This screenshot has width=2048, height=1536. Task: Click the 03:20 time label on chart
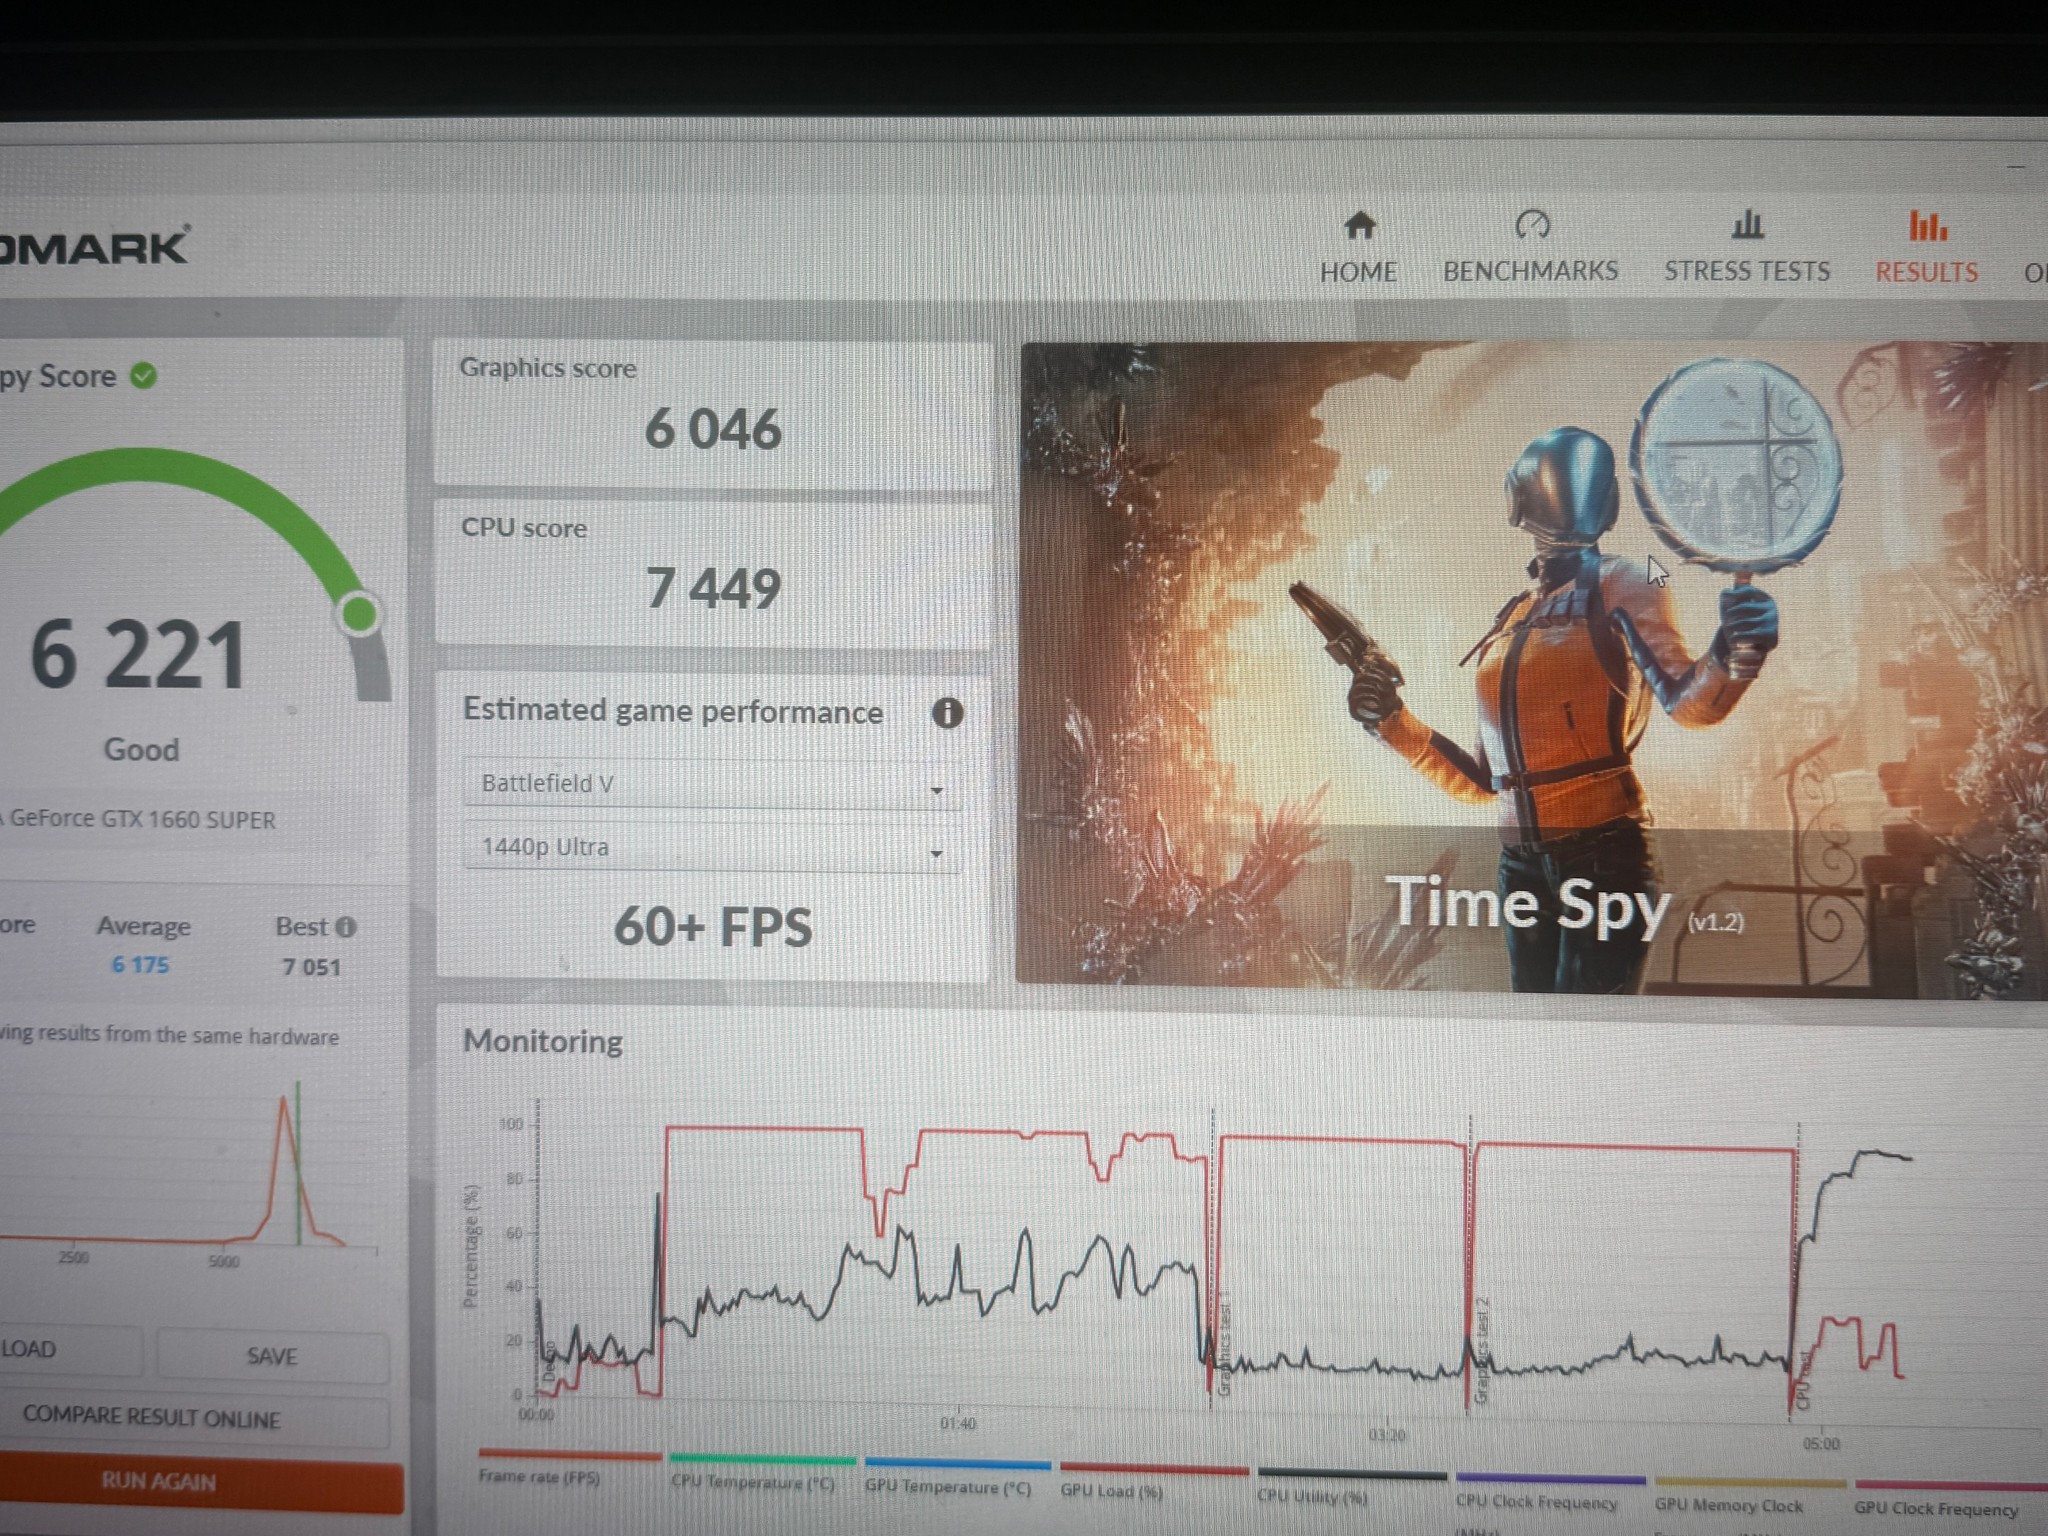(1386, 1435)
